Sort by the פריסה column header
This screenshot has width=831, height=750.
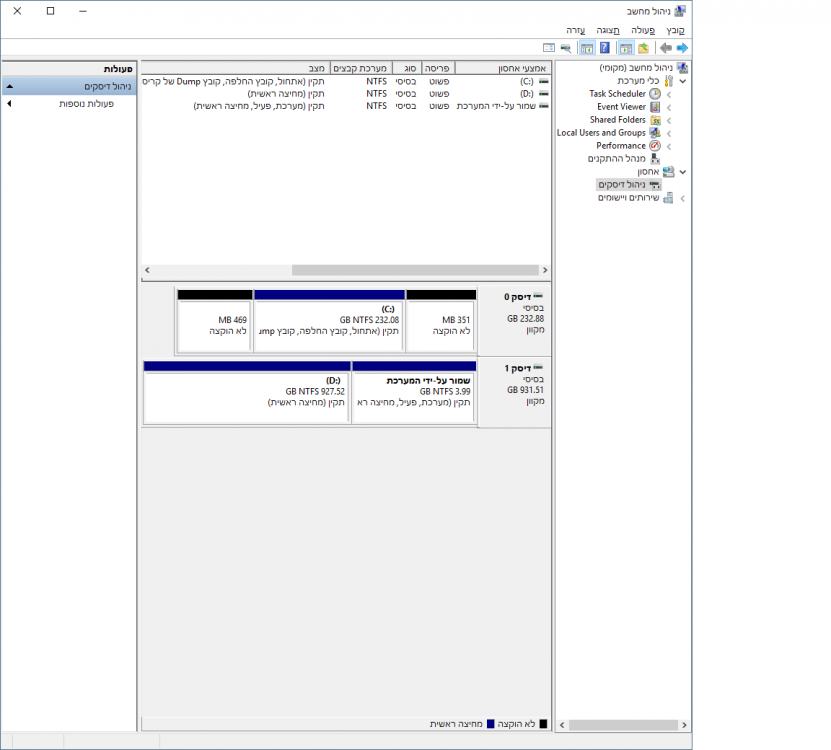[438, 68]
